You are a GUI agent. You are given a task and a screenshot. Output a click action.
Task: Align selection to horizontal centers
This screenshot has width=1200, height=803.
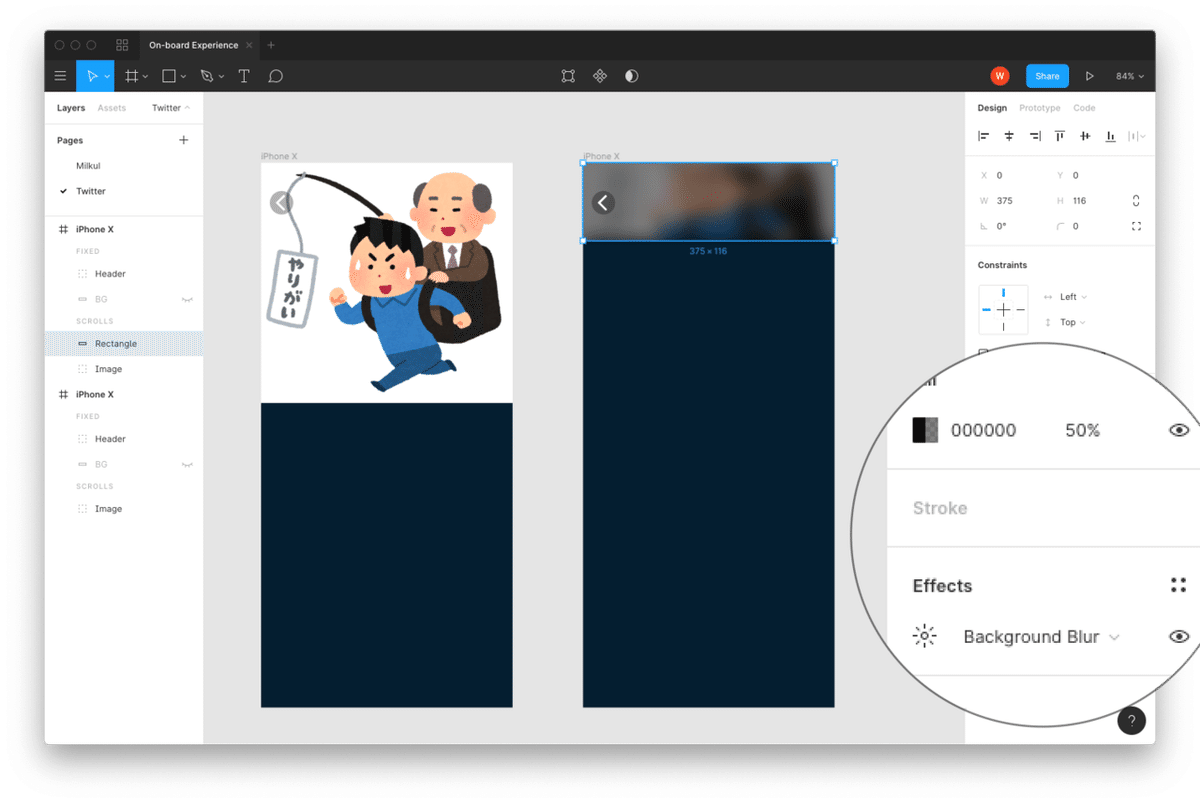pos(1009,136)
